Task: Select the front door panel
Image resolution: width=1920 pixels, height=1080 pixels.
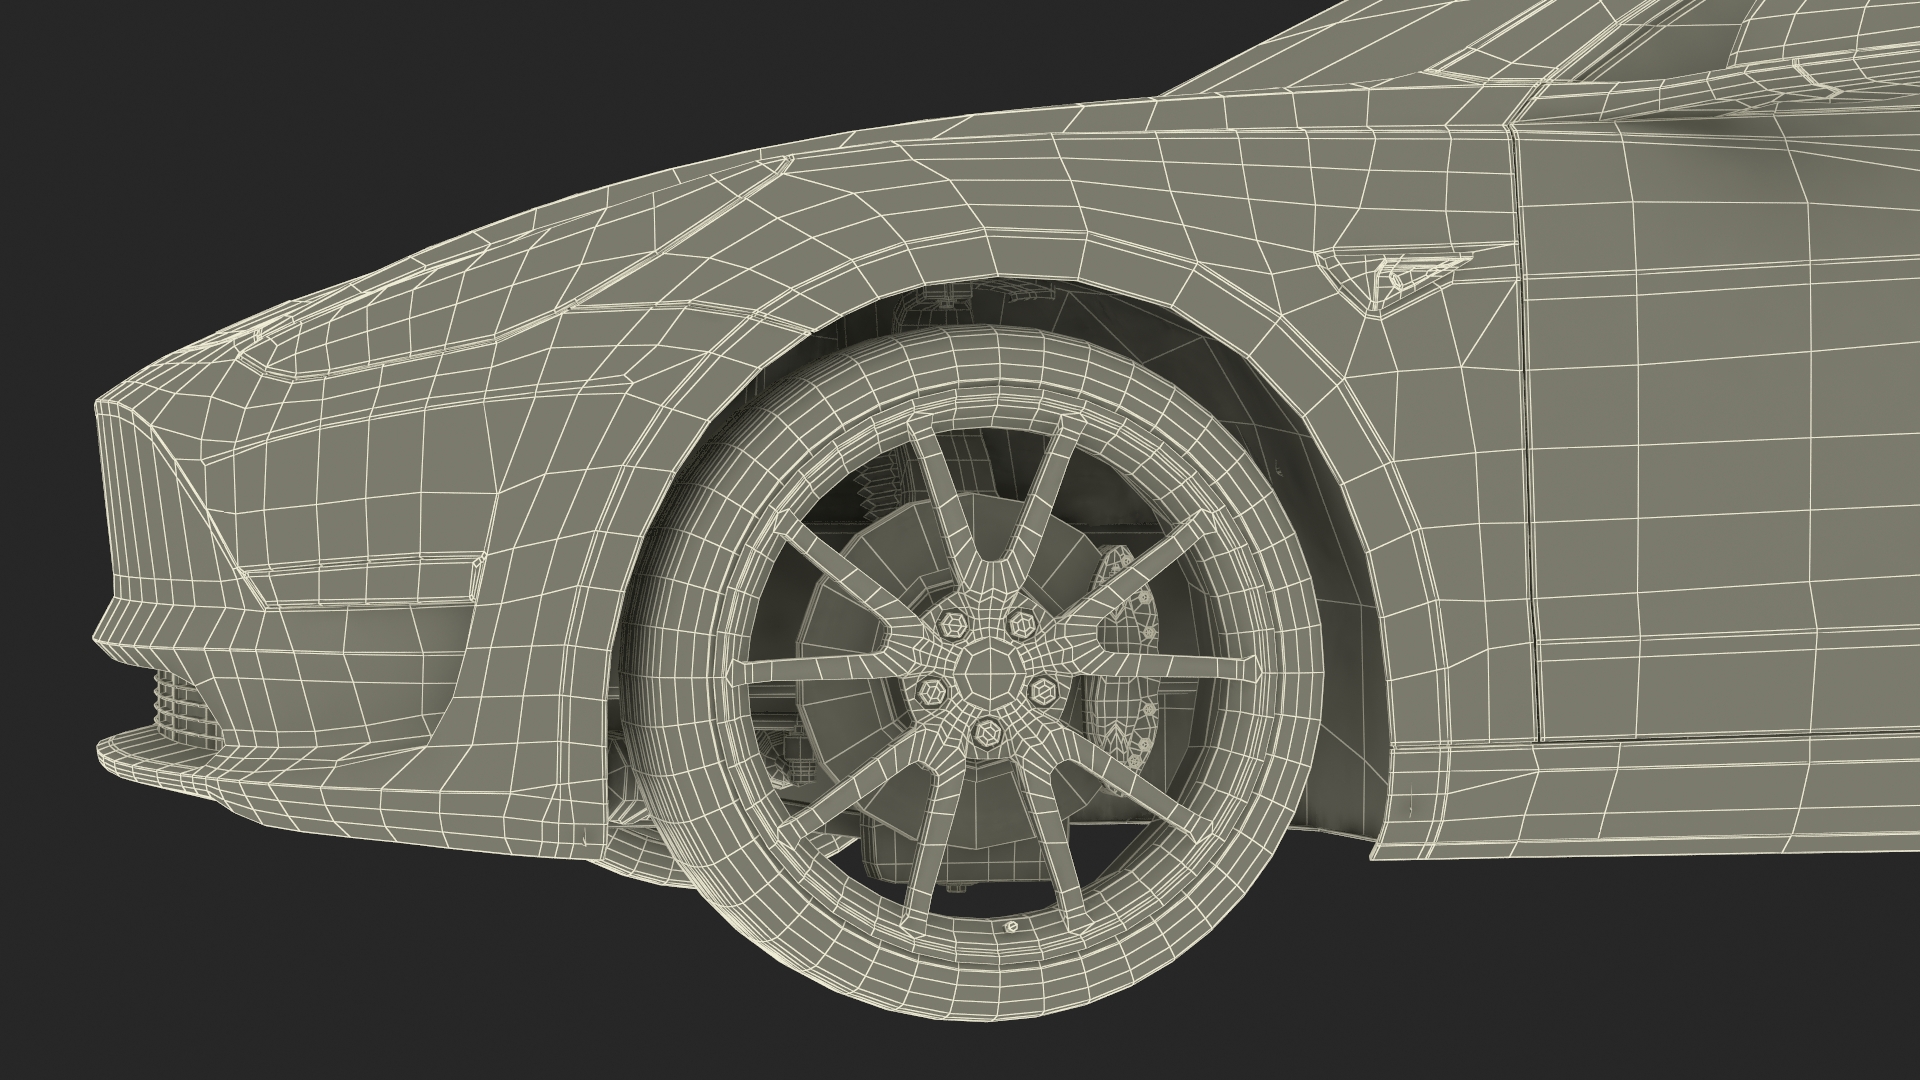Action: tap(1720, 430)
